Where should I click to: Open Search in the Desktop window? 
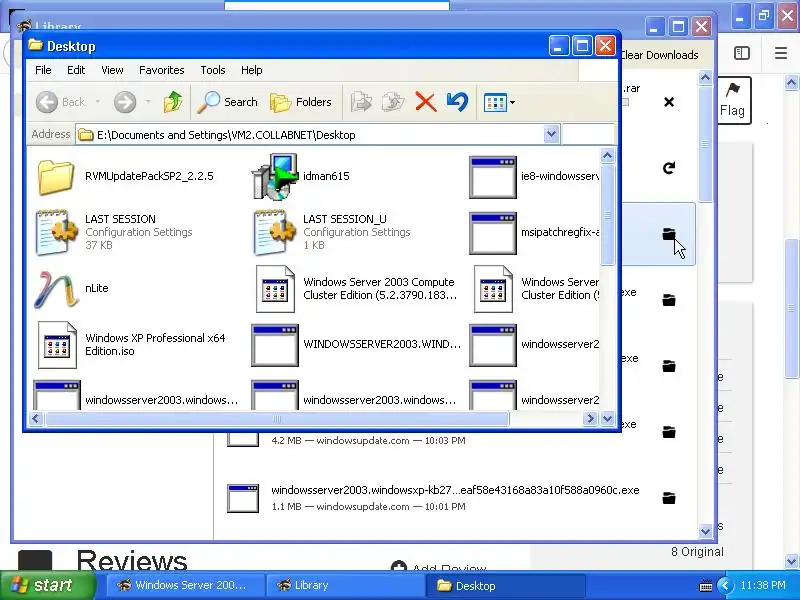(x=228, y=102)
